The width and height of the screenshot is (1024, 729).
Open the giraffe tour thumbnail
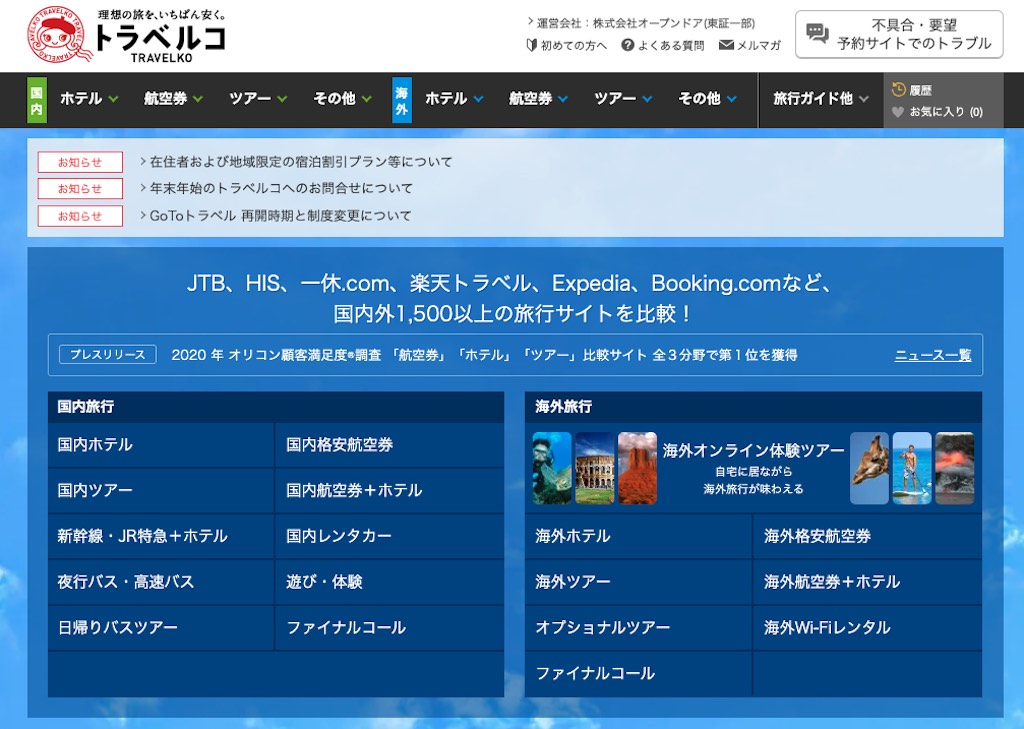pos(869,468)
